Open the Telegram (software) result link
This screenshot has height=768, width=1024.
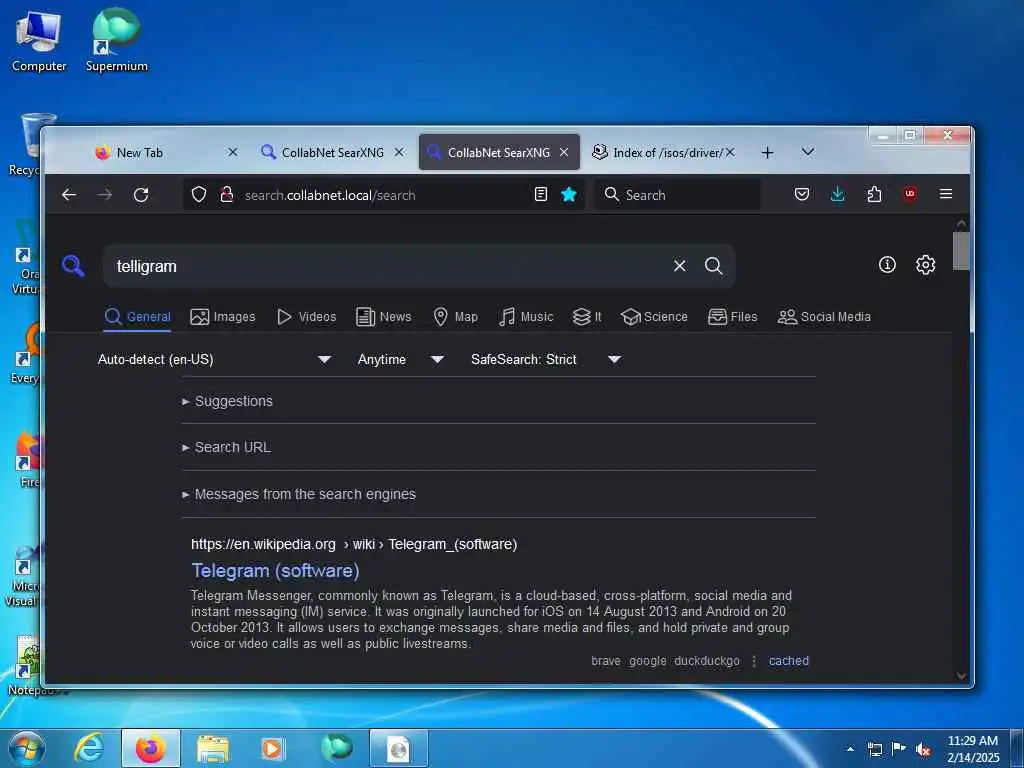point(276,571)
